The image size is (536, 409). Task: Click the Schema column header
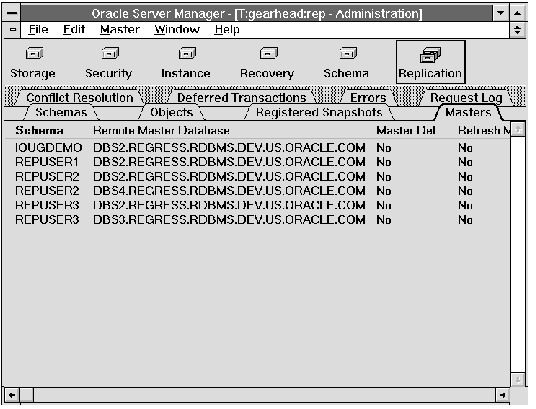click(39, 130)
